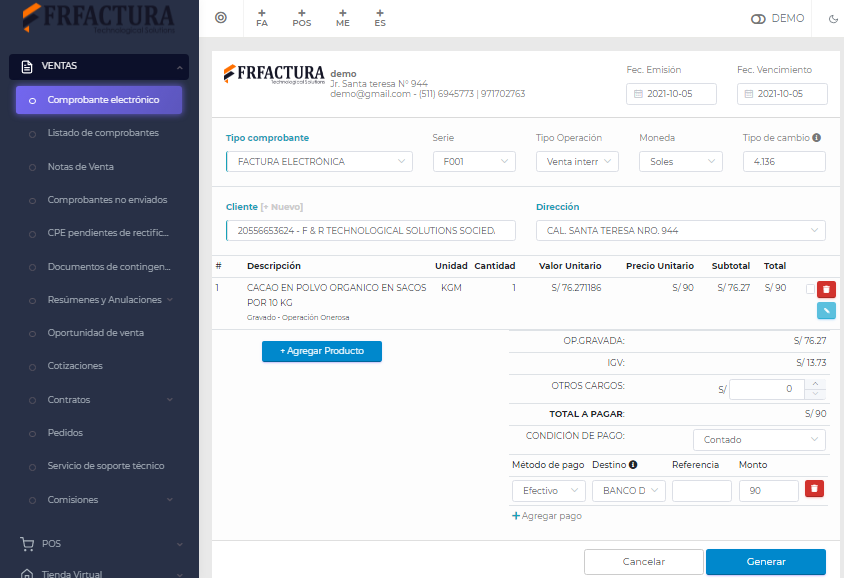Collapse the VENTAS menu section
The width and height of the screenshot is (844, 578).
coord(99,67)
